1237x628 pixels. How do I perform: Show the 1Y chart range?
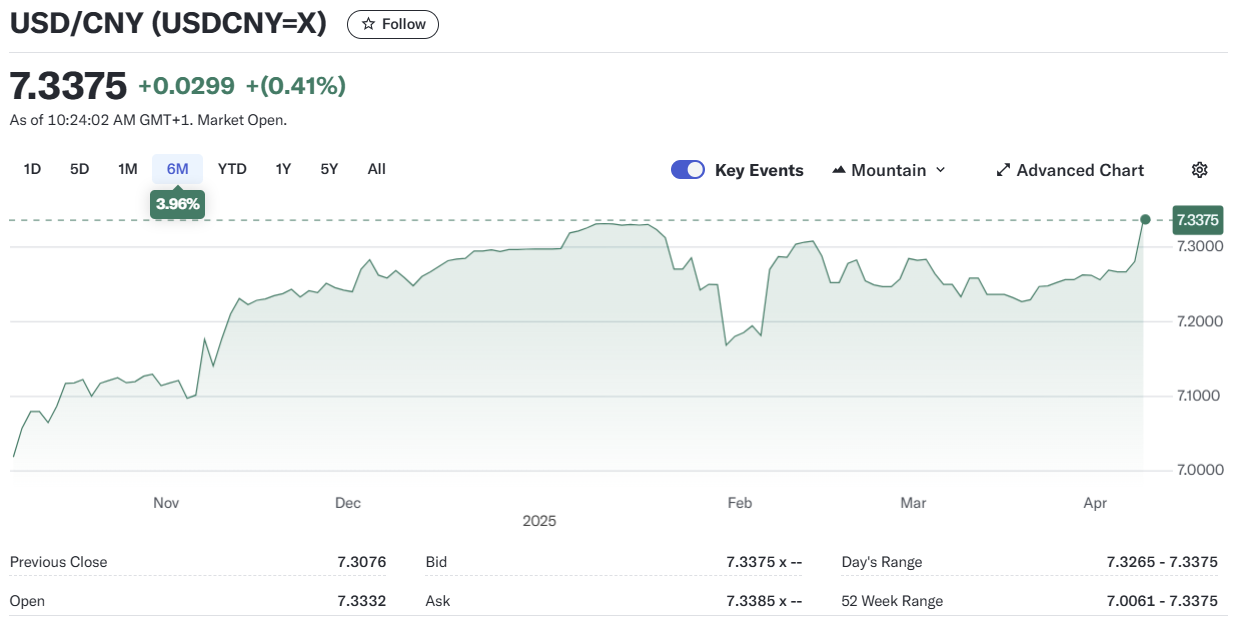283,169
